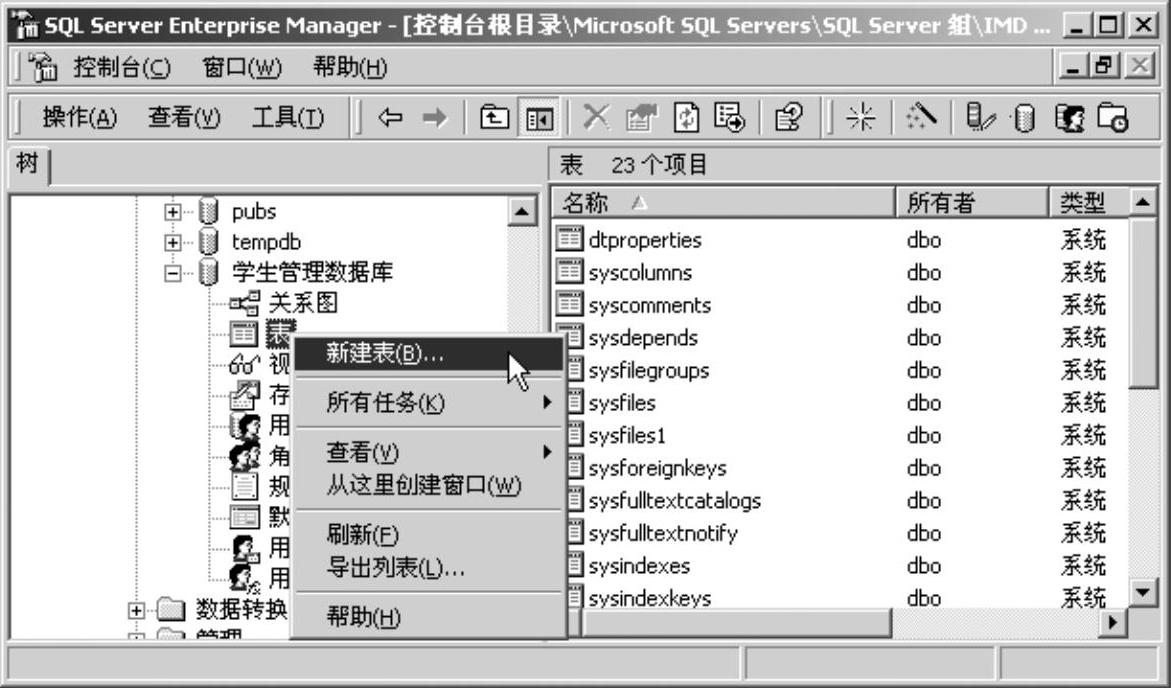Click the Refresh toolbar icon

pos(686,117)
